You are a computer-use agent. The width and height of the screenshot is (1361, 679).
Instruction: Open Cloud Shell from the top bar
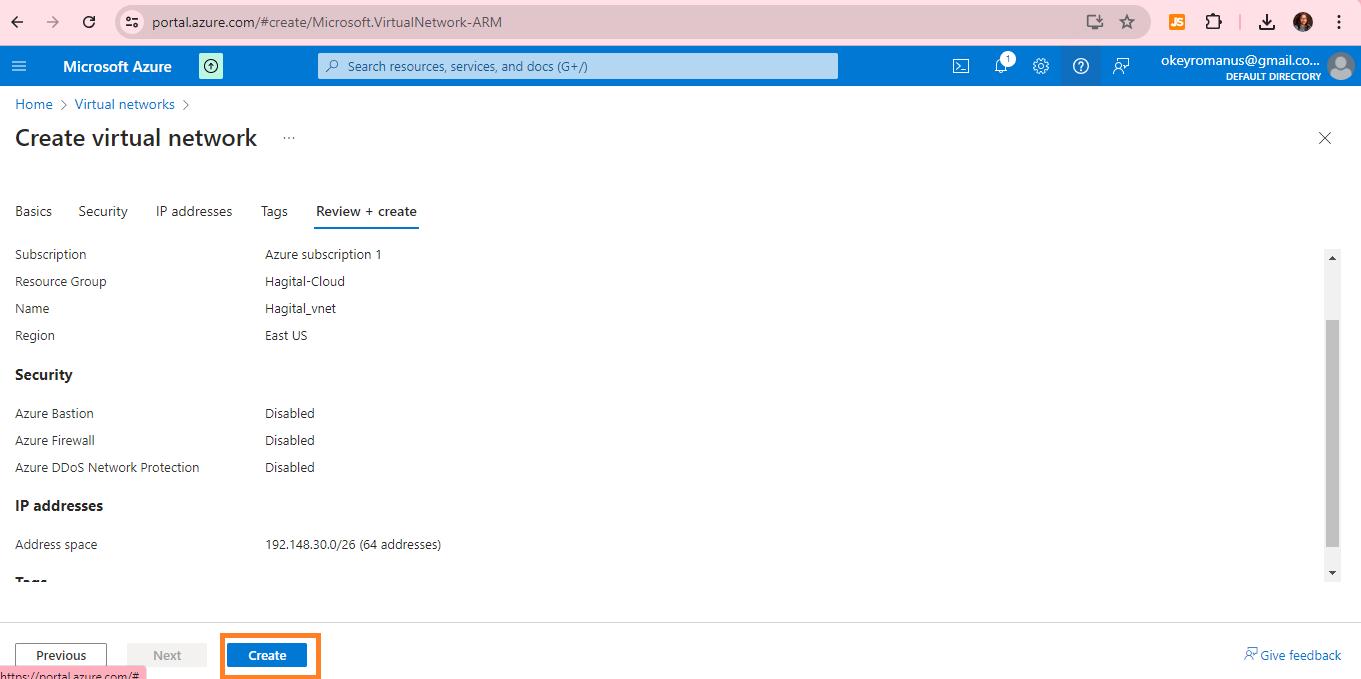(961, 66)
